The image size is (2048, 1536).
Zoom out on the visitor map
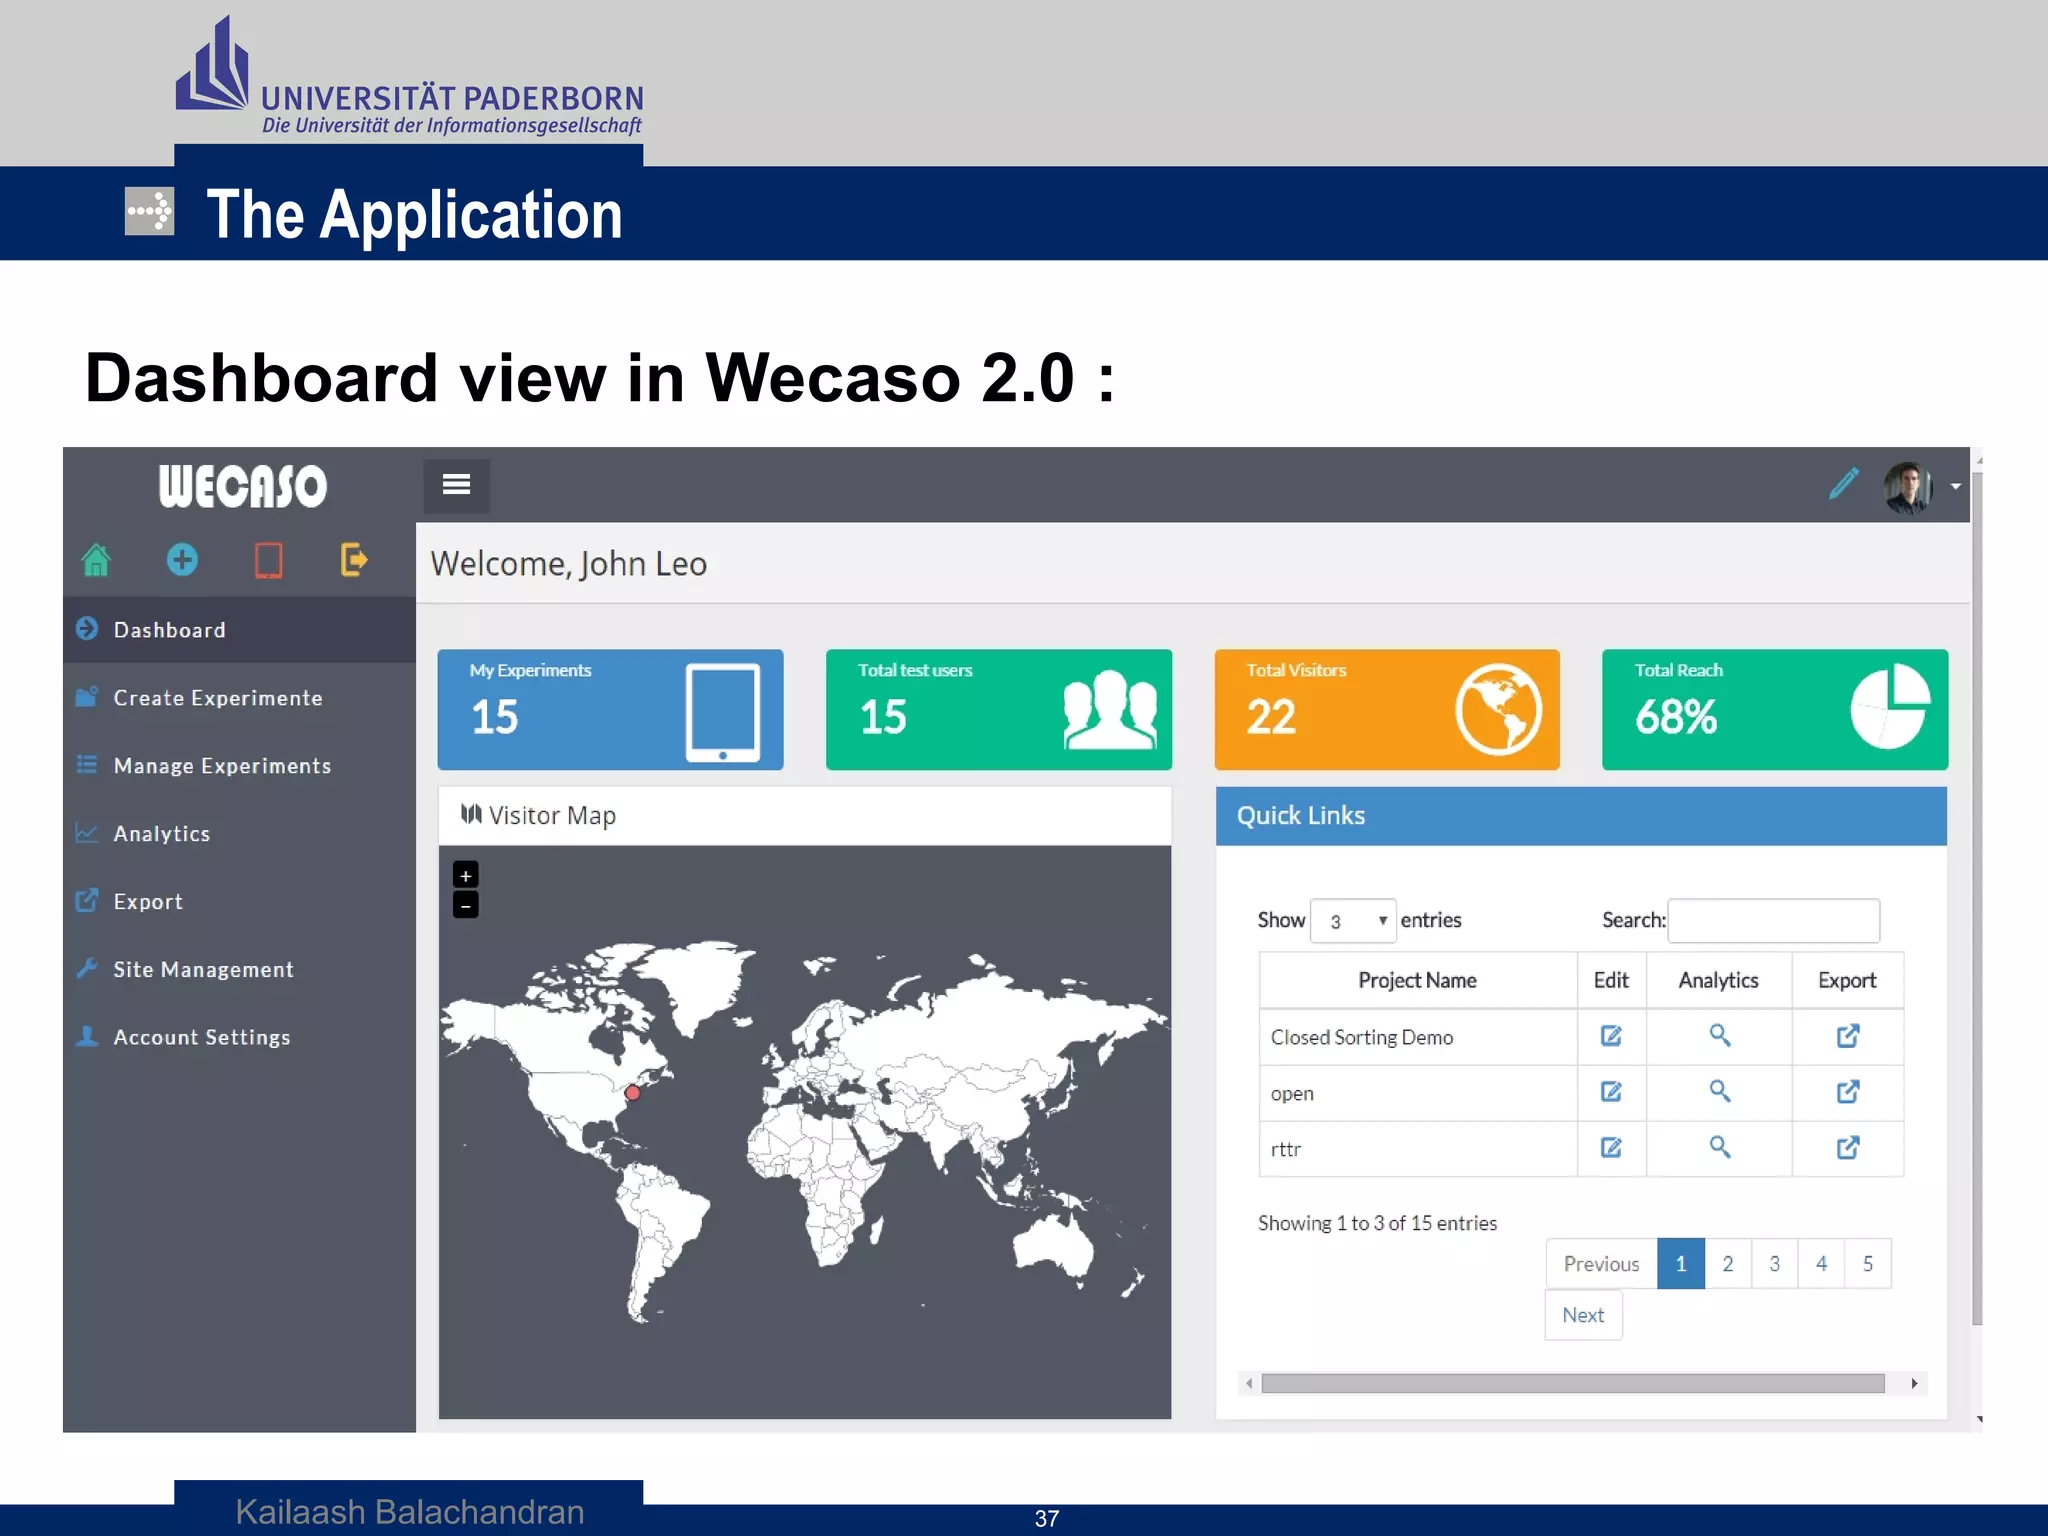pyautogui.click(x=466, y=905)
